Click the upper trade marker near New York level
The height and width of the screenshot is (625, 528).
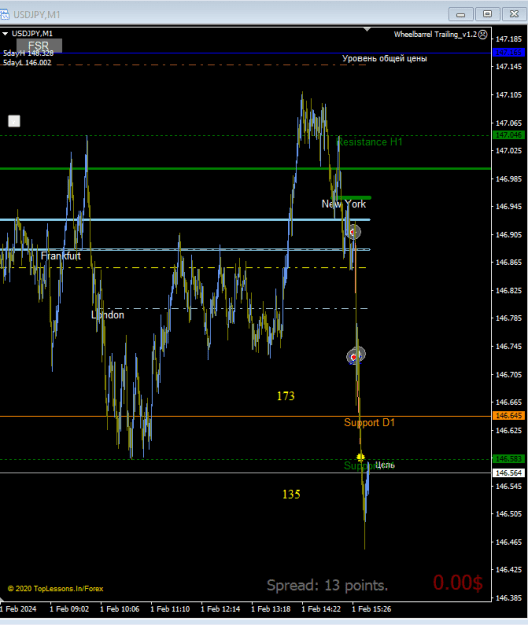click(x=353, y=232)
